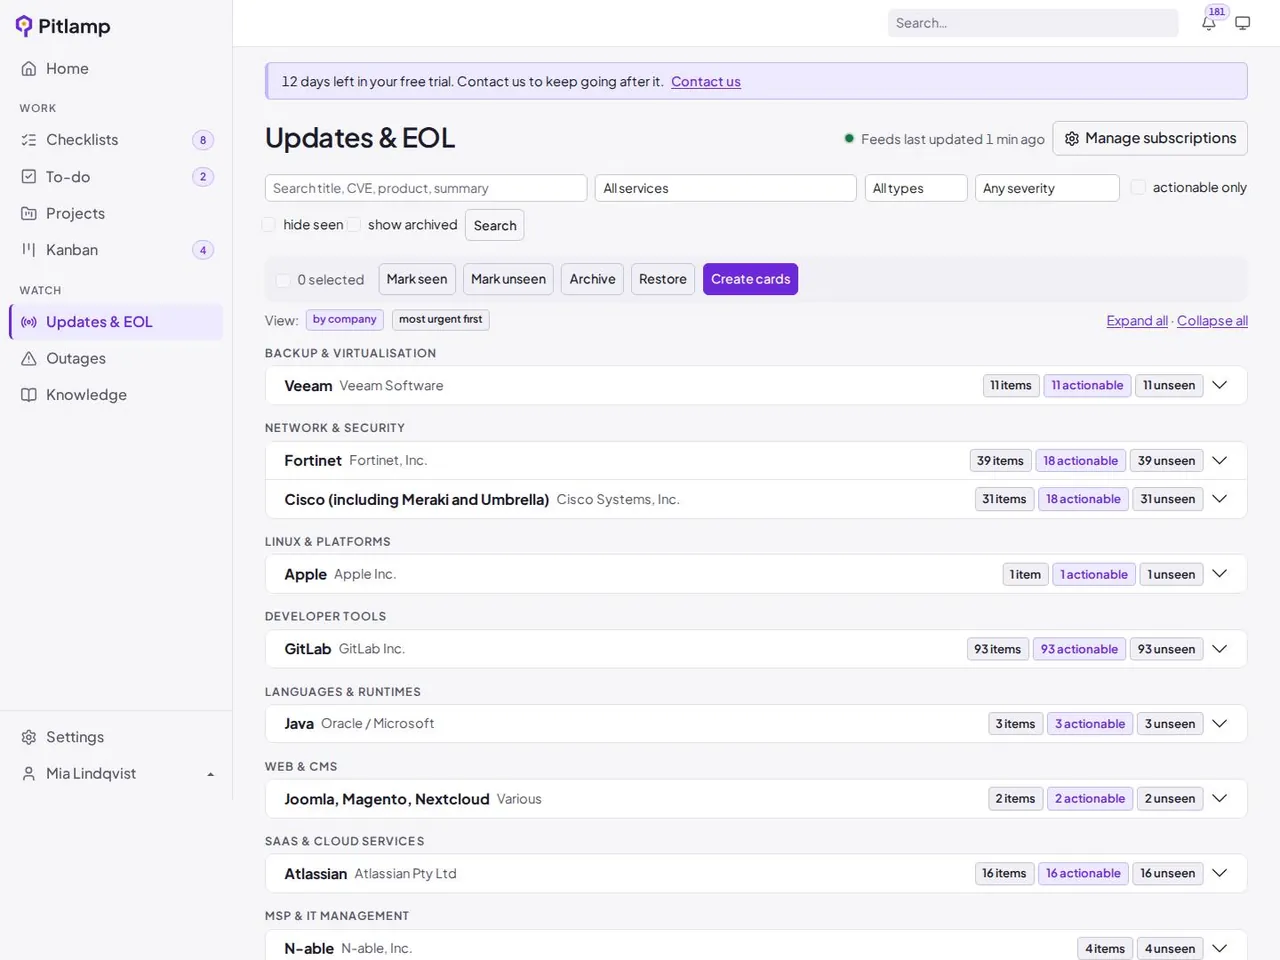The height and width of the screenshot is (960, 1280).
Task: Click the Knowledge book icon
Action: [29, 395]
